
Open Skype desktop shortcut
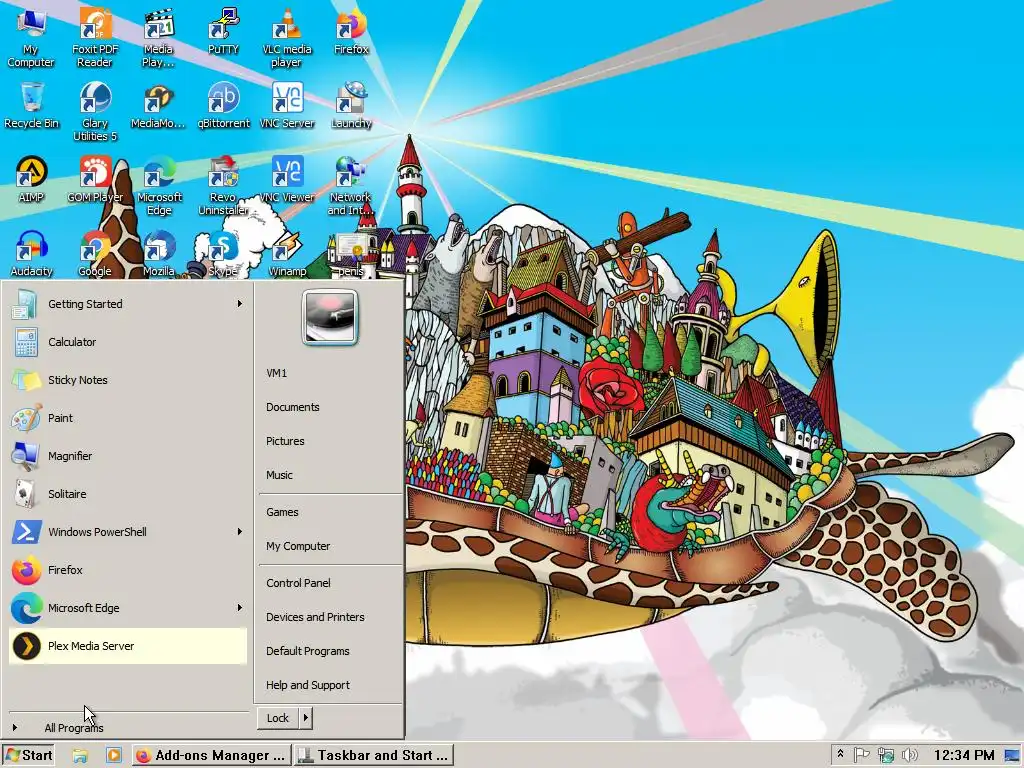click(223, 253)
